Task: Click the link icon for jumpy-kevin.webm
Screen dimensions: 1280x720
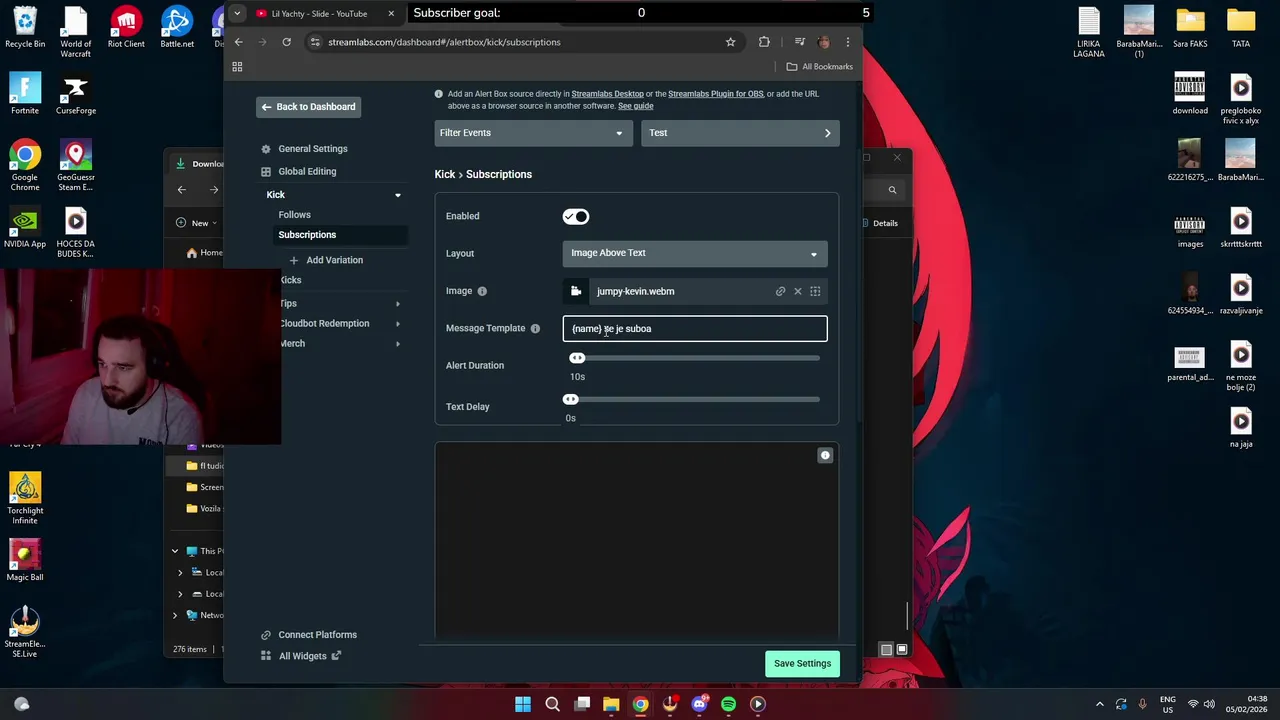Action: click(780, 291)
